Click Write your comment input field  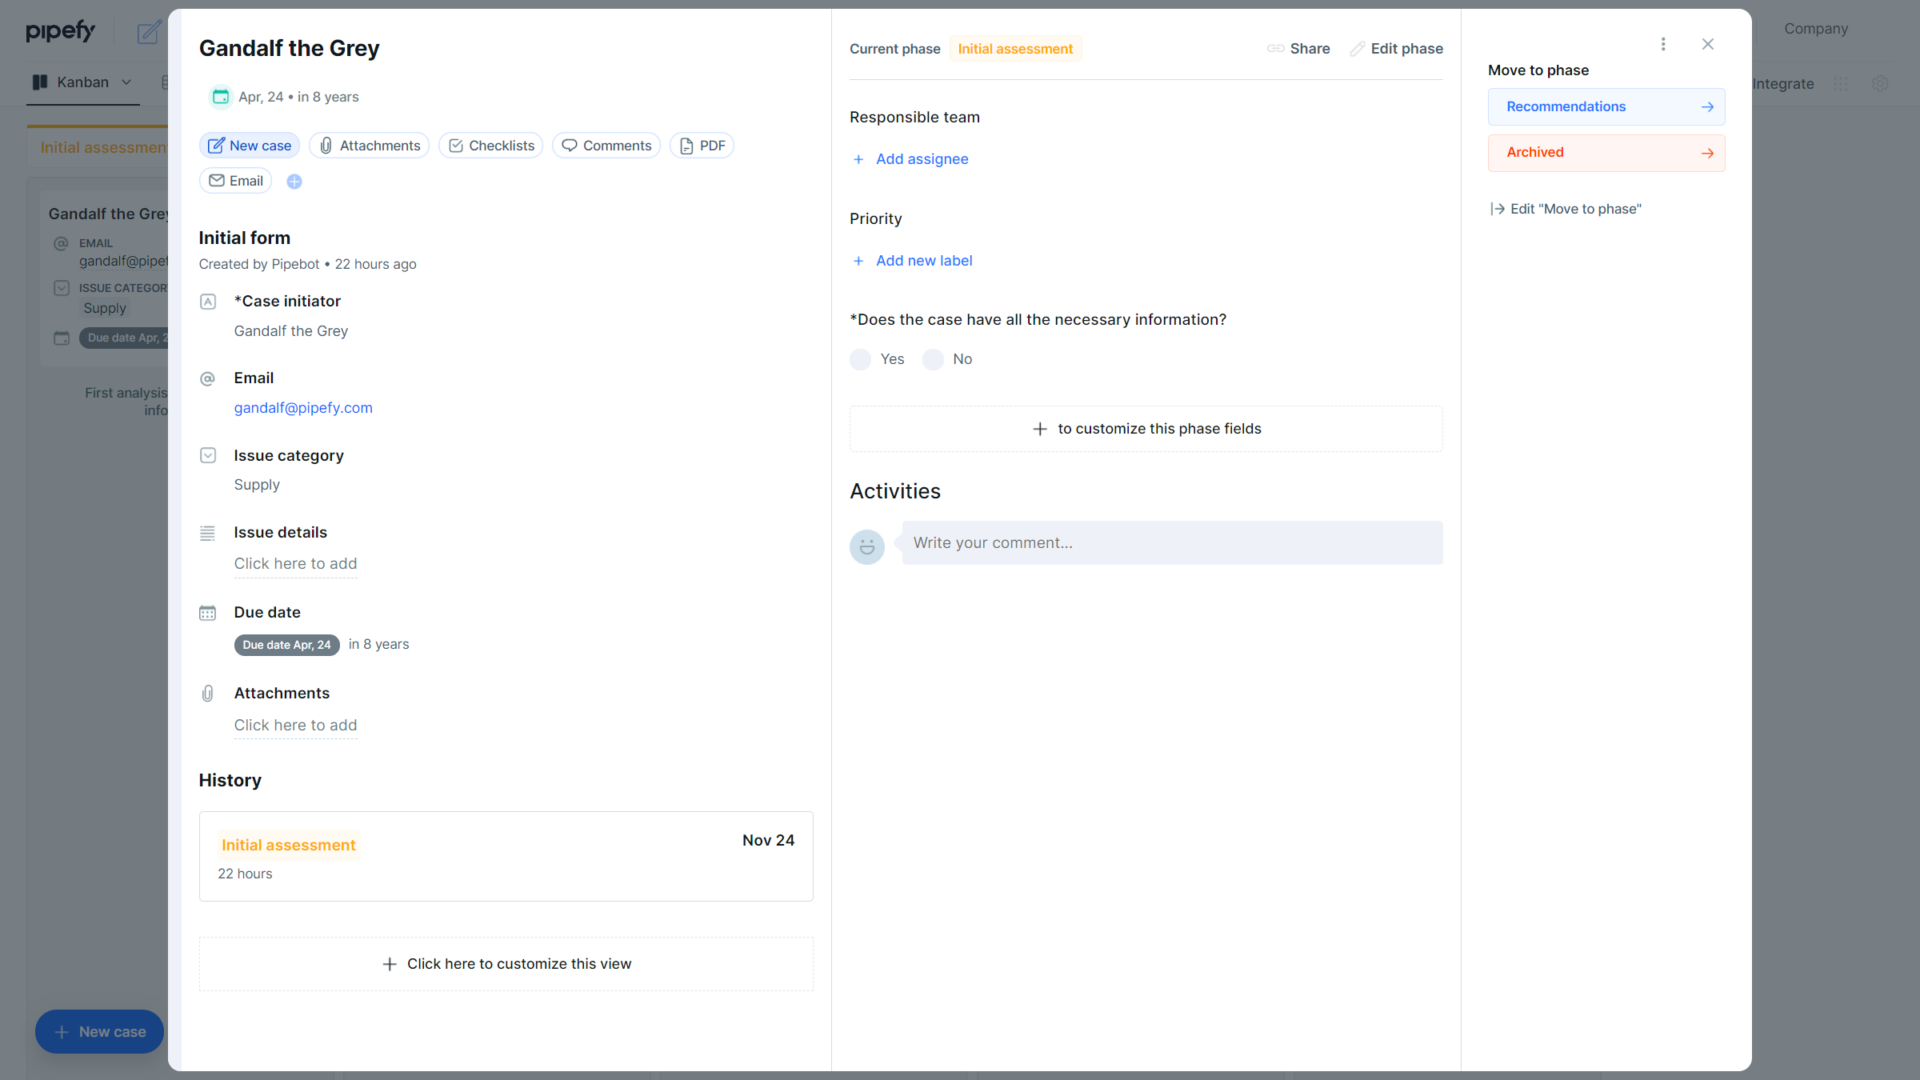[x=1170, y=542]
